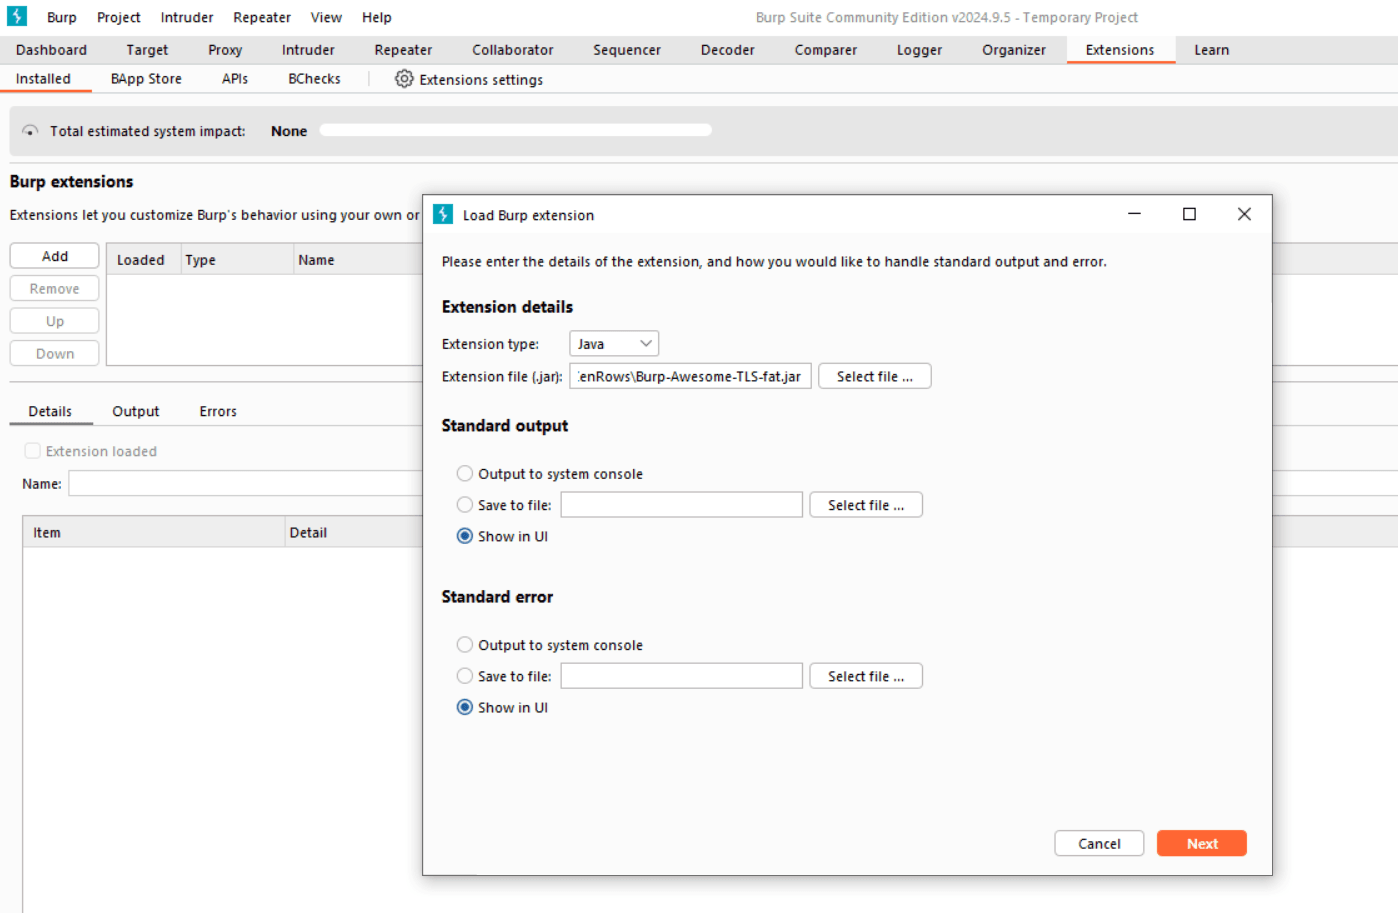Screen dimensions: 1398x913
Task: Select Save to file under Standard output
Action: click(465, 505)
